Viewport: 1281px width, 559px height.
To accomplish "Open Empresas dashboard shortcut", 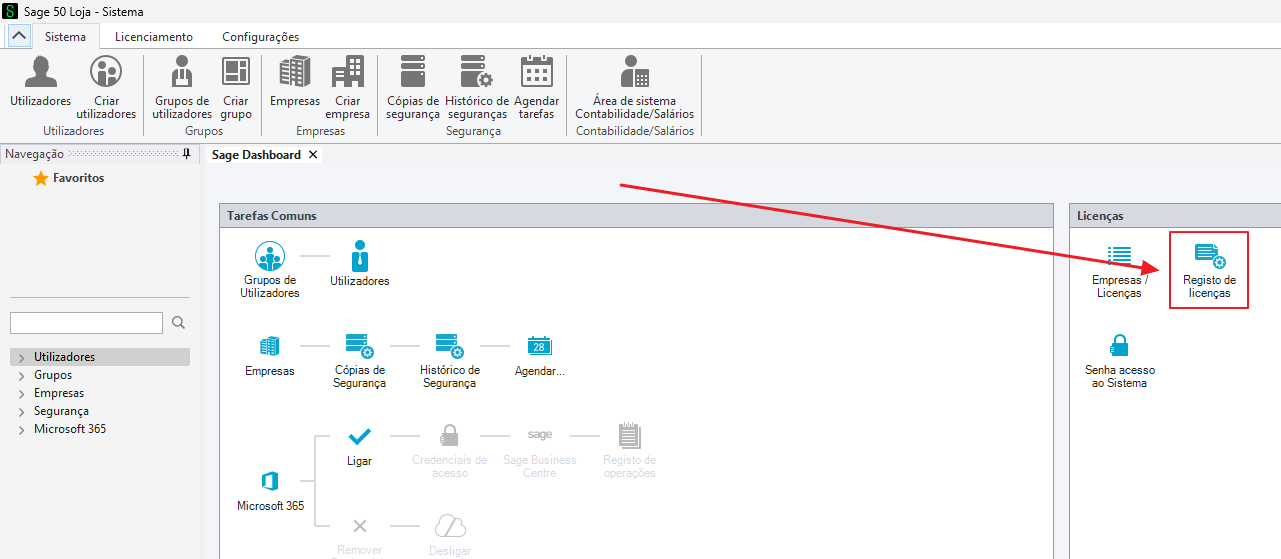I will (x=270, y=355).
